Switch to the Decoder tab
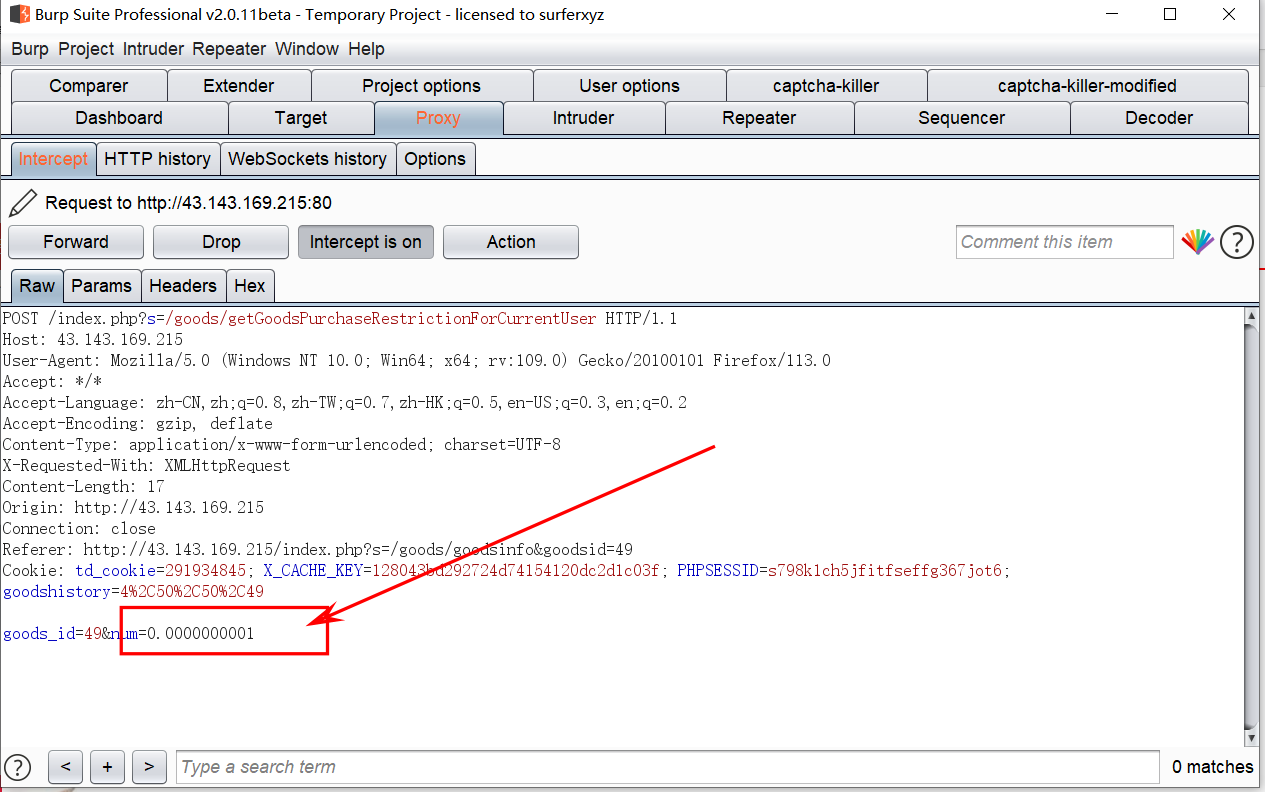The width and height of the screenshot is (1265, 792). tap(1159, 118)
